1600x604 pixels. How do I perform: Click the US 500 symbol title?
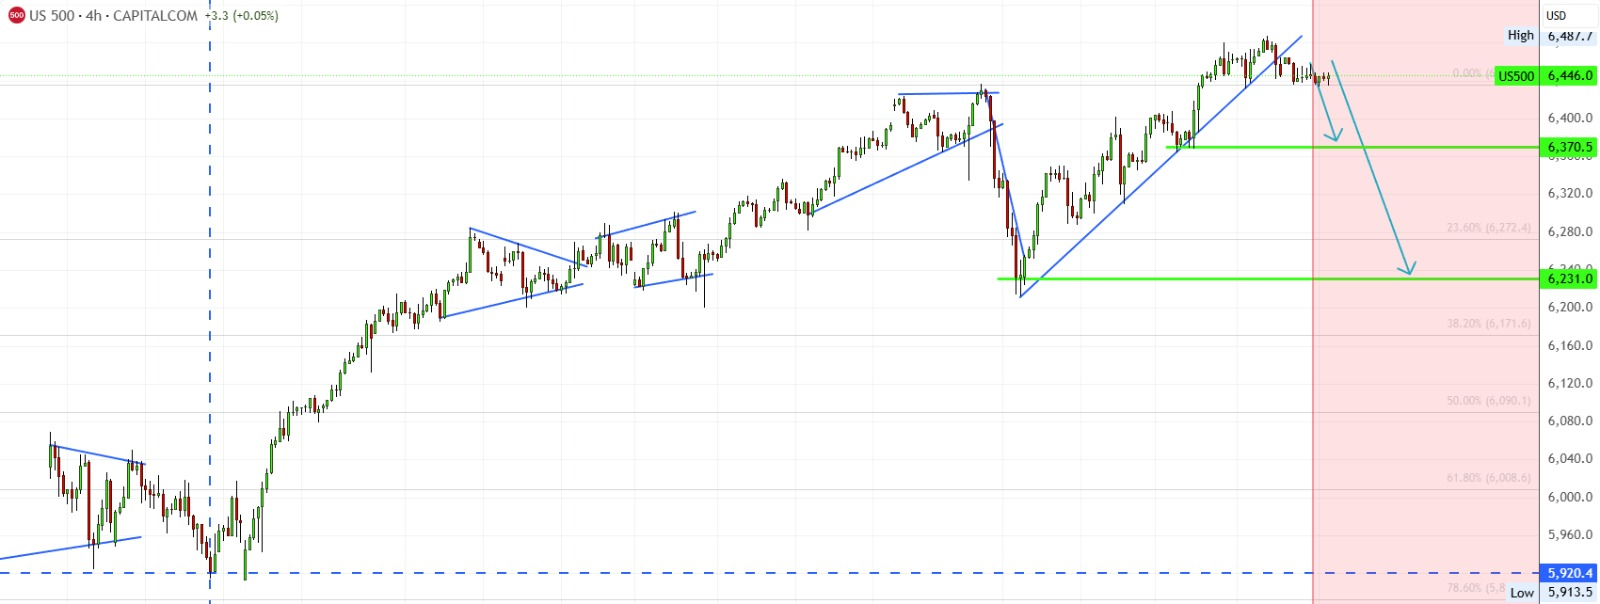click(x=112, y=16)
